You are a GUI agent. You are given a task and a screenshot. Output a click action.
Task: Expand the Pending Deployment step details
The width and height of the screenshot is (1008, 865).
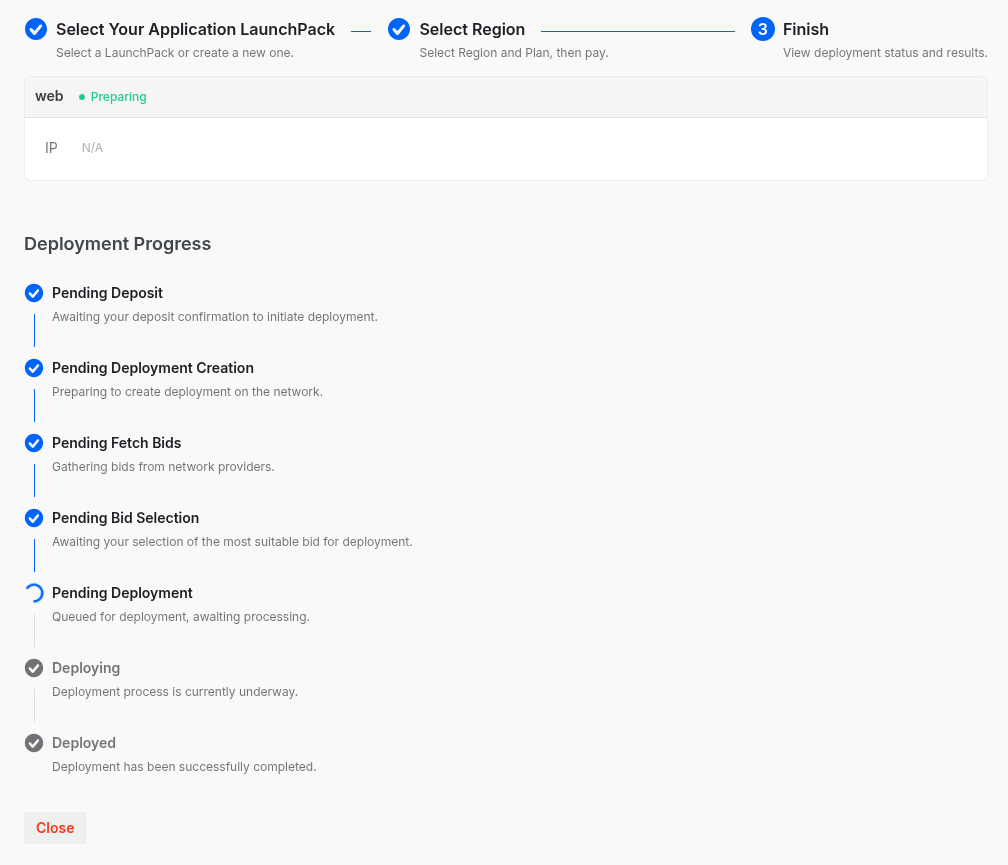[x=122, y=593]
